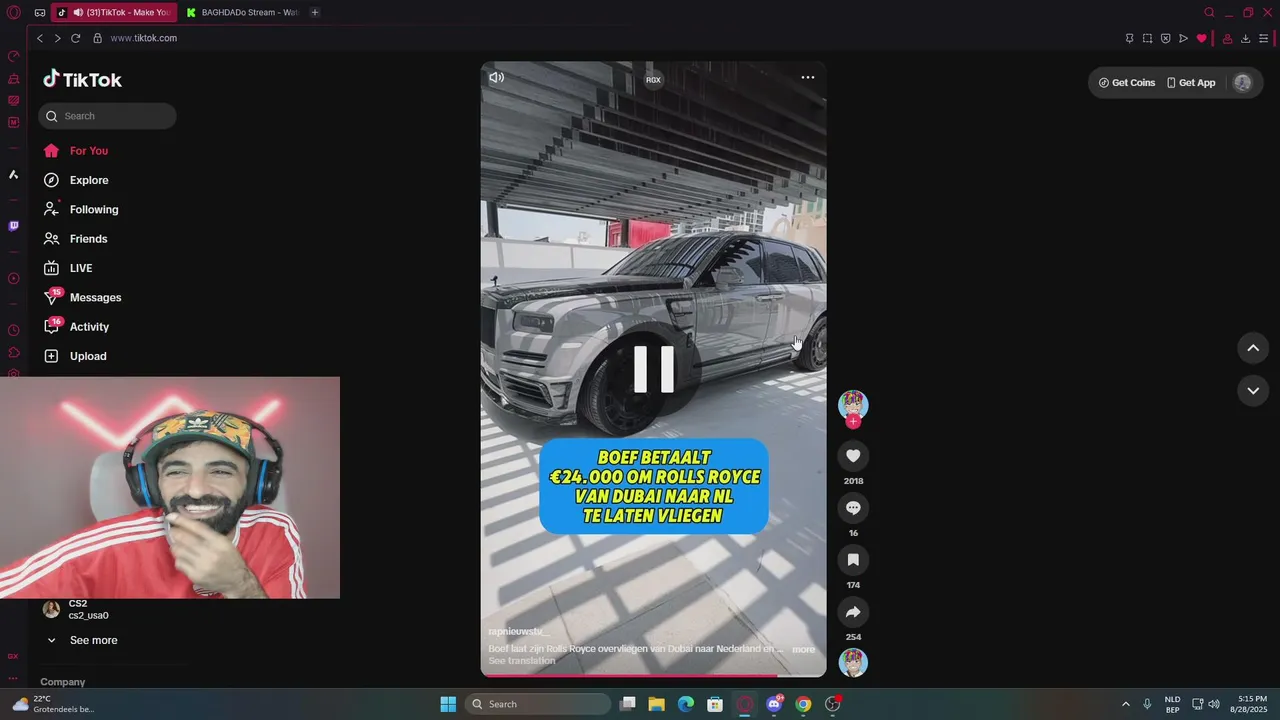Share the video using the arrow icon
The height and width of the screenshot is (720, 1280).
pos(853,612)
